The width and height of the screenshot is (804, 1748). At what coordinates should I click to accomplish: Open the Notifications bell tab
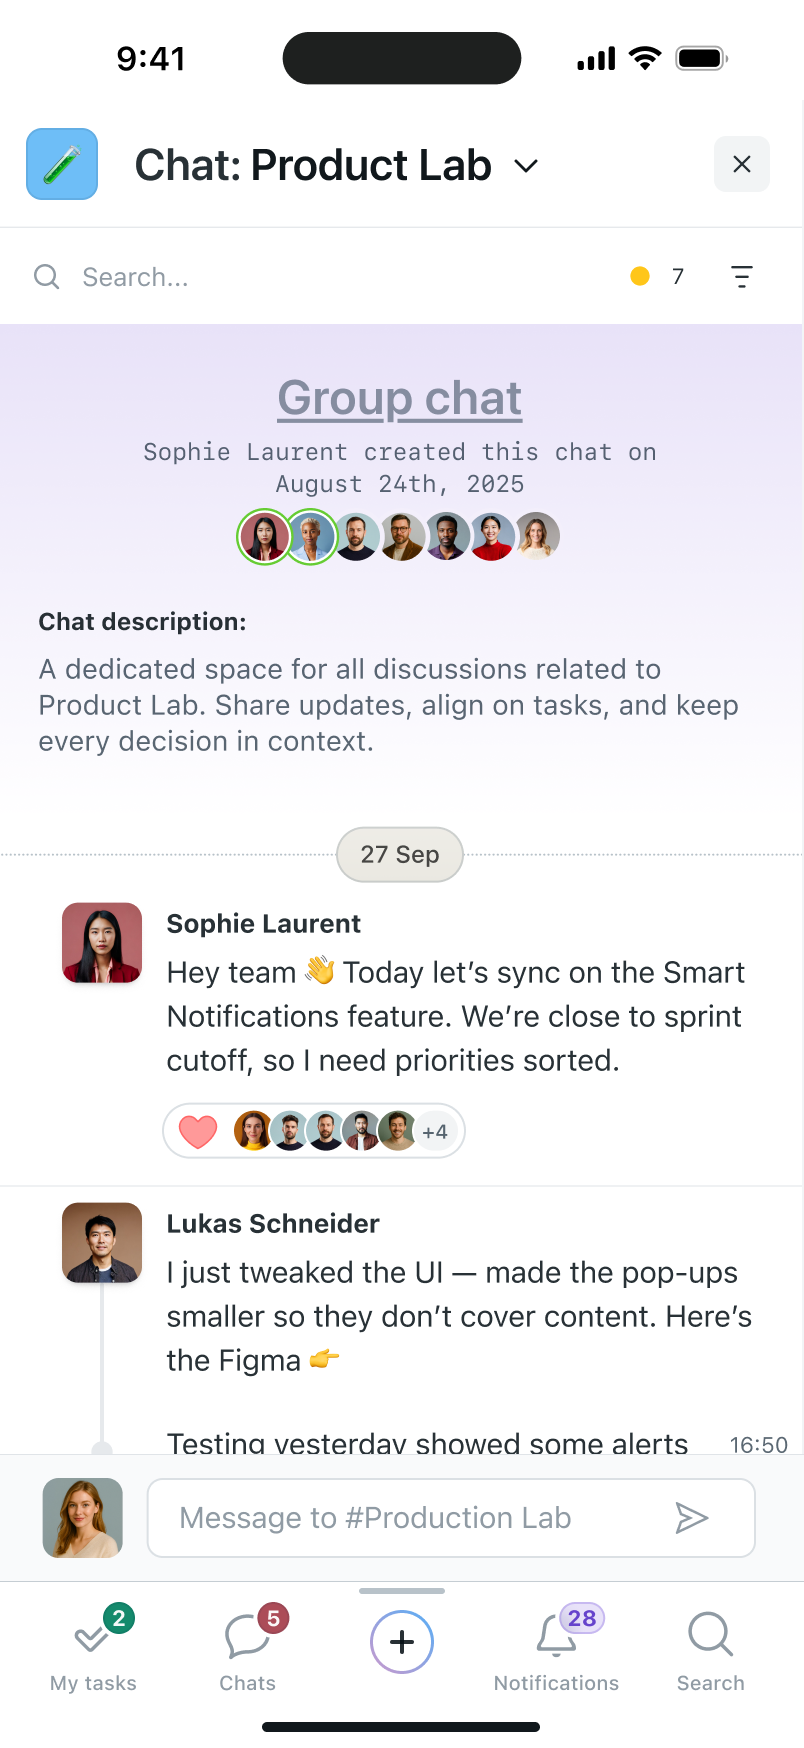[557, 1652]
